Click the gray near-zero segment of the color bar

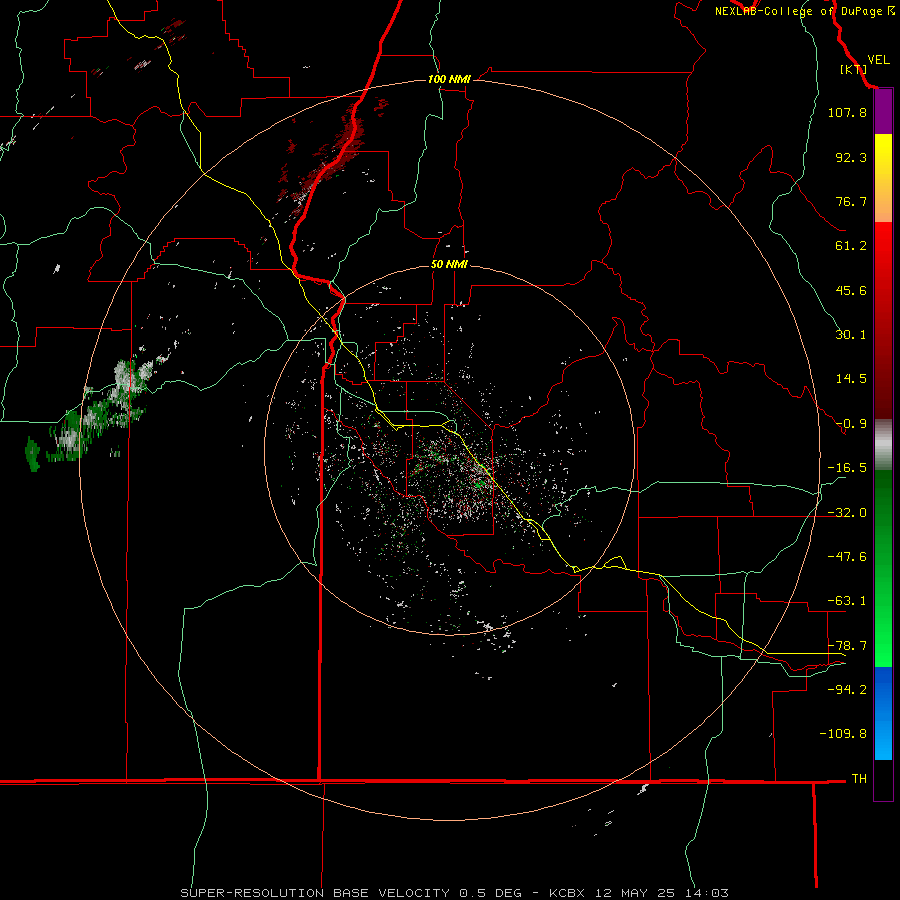(883, 445)
